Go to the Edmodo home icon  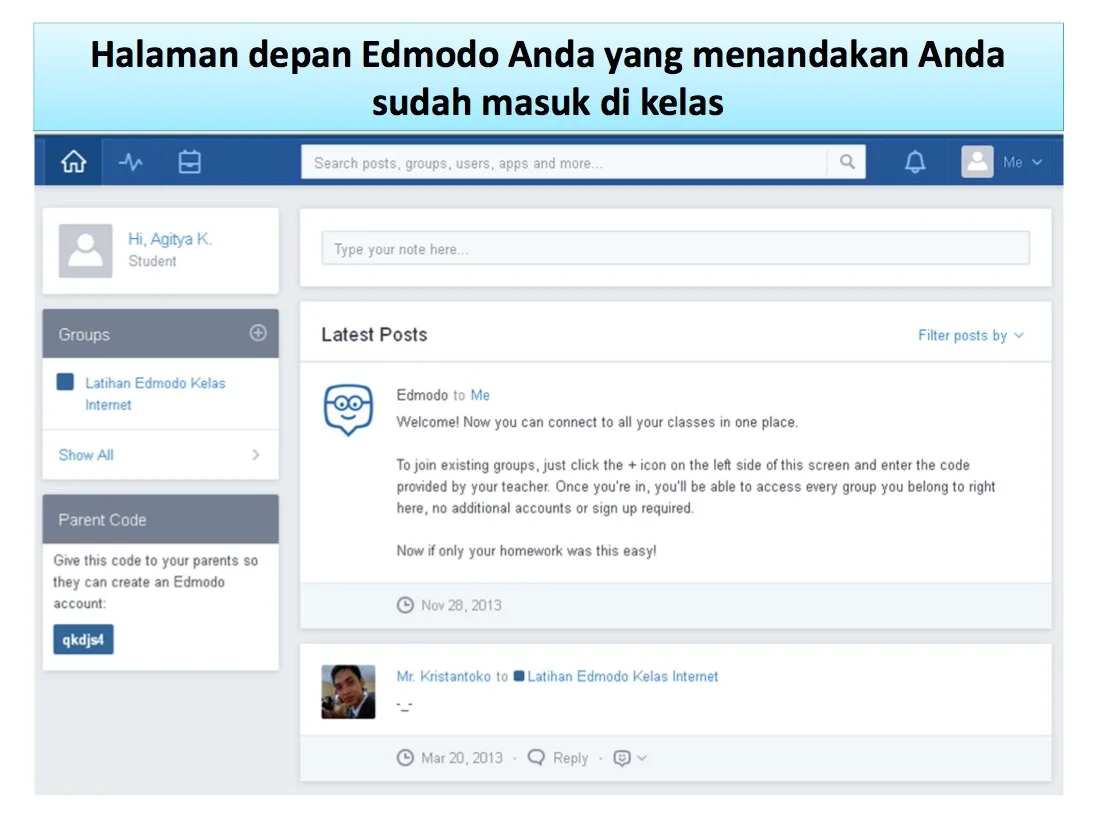click(74, 162)
